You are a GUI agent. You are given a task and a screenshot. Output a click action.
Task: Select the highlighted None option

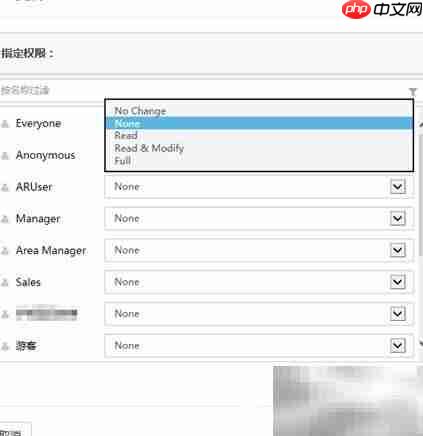(x=259, y=123)
